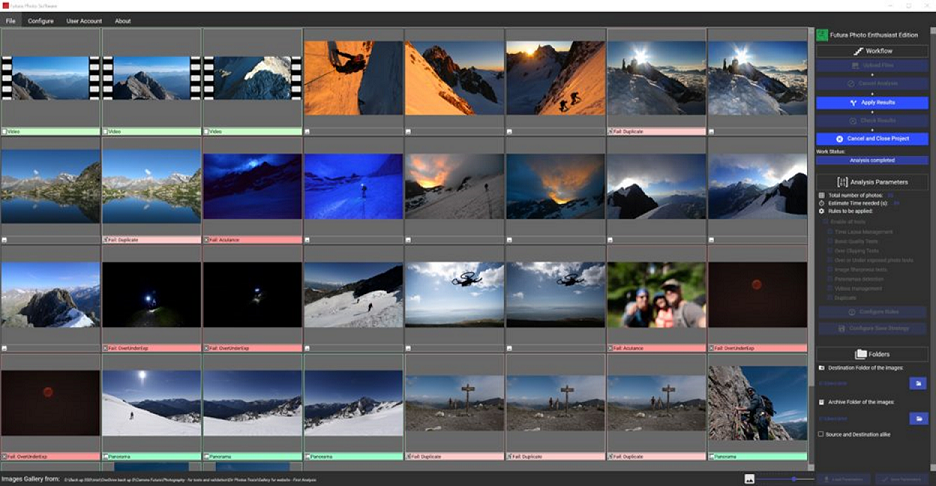This screenshot has width=936, height=486.
Task: Click the Analysis Parameters sliders icon
Action: 842,182
